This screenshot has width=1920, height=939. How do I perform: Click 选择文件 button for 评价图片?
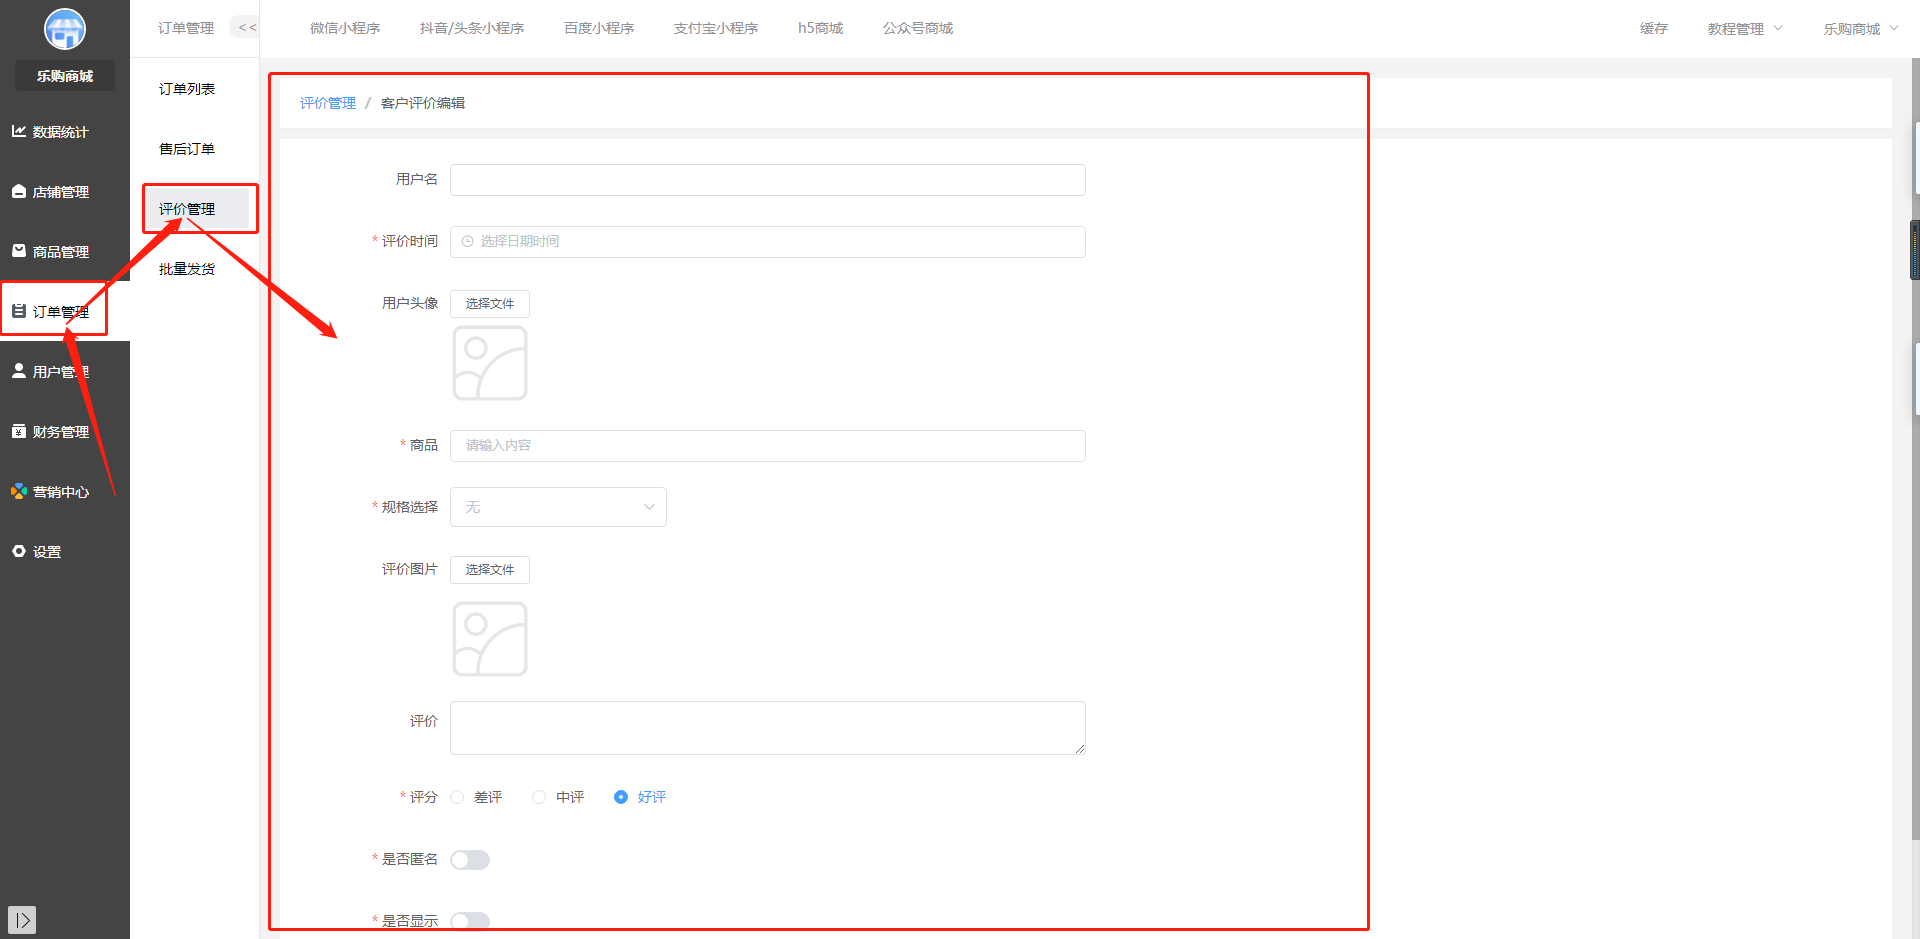coord(490,570)
